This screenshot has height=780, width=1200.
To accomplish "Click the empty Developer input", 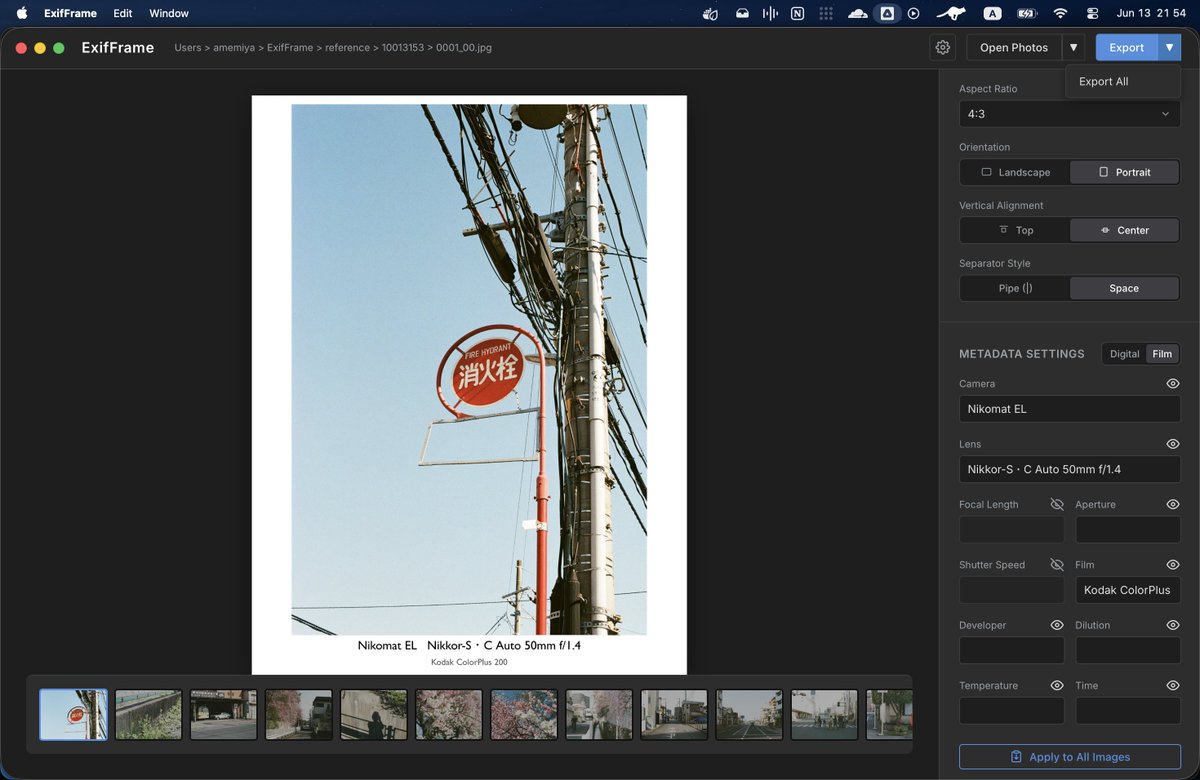I will [1011, 650].
